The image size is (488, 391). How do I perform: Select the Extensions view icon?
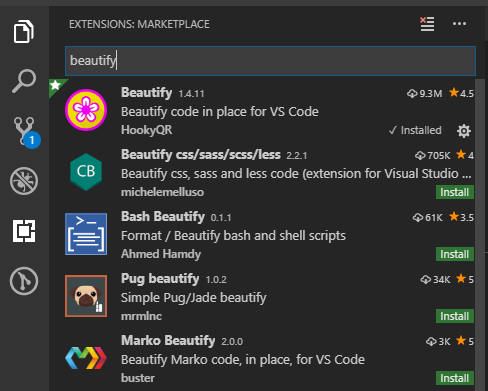(24, 231)
